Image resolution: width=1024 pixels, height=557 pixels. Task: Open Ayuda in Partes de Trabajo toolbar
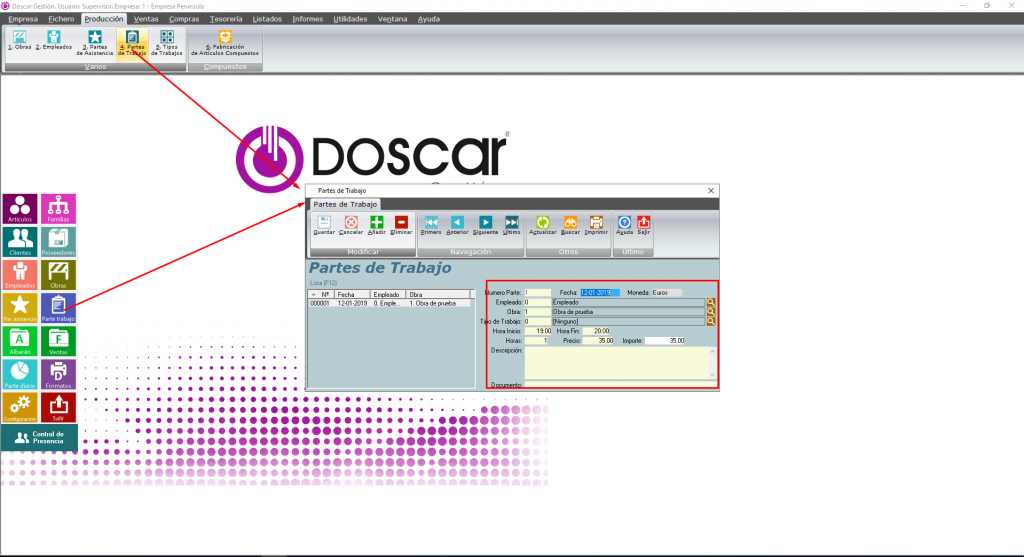(624, 225)
